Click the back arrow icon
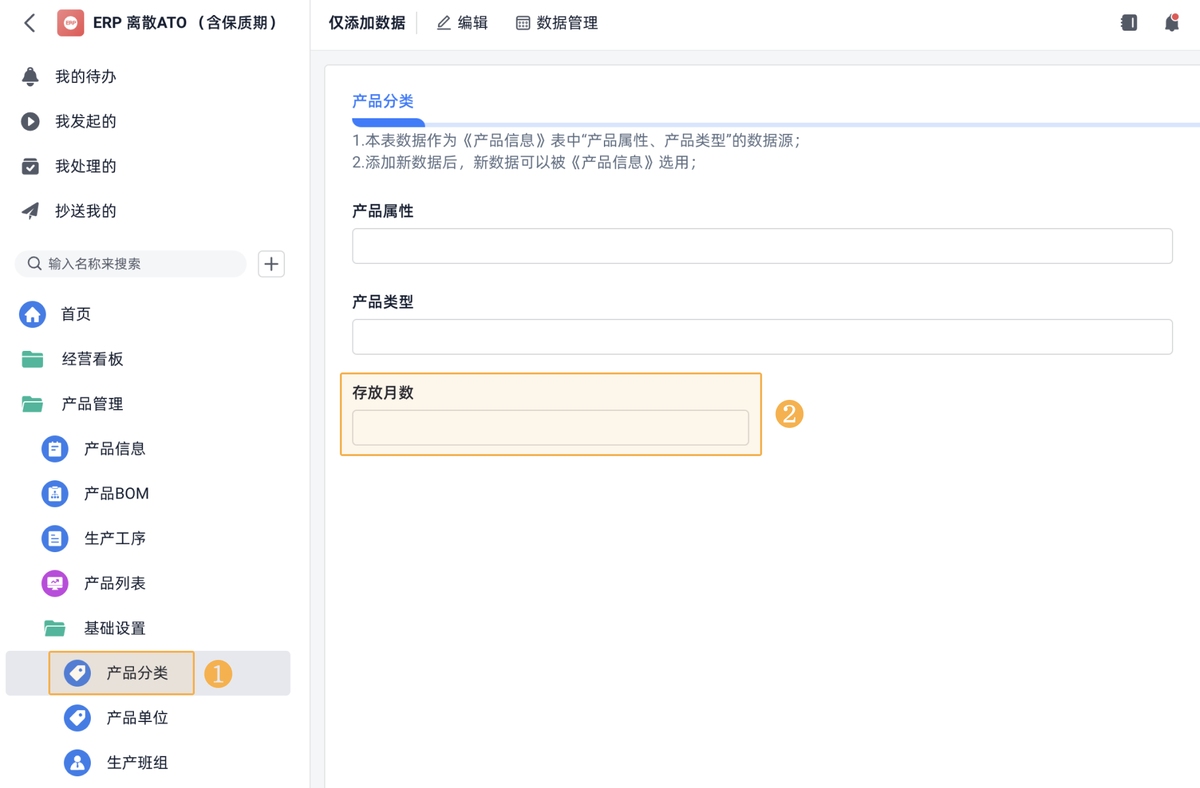The width and height of the screenshot is (1200, 788). click(x=30, y=23)
